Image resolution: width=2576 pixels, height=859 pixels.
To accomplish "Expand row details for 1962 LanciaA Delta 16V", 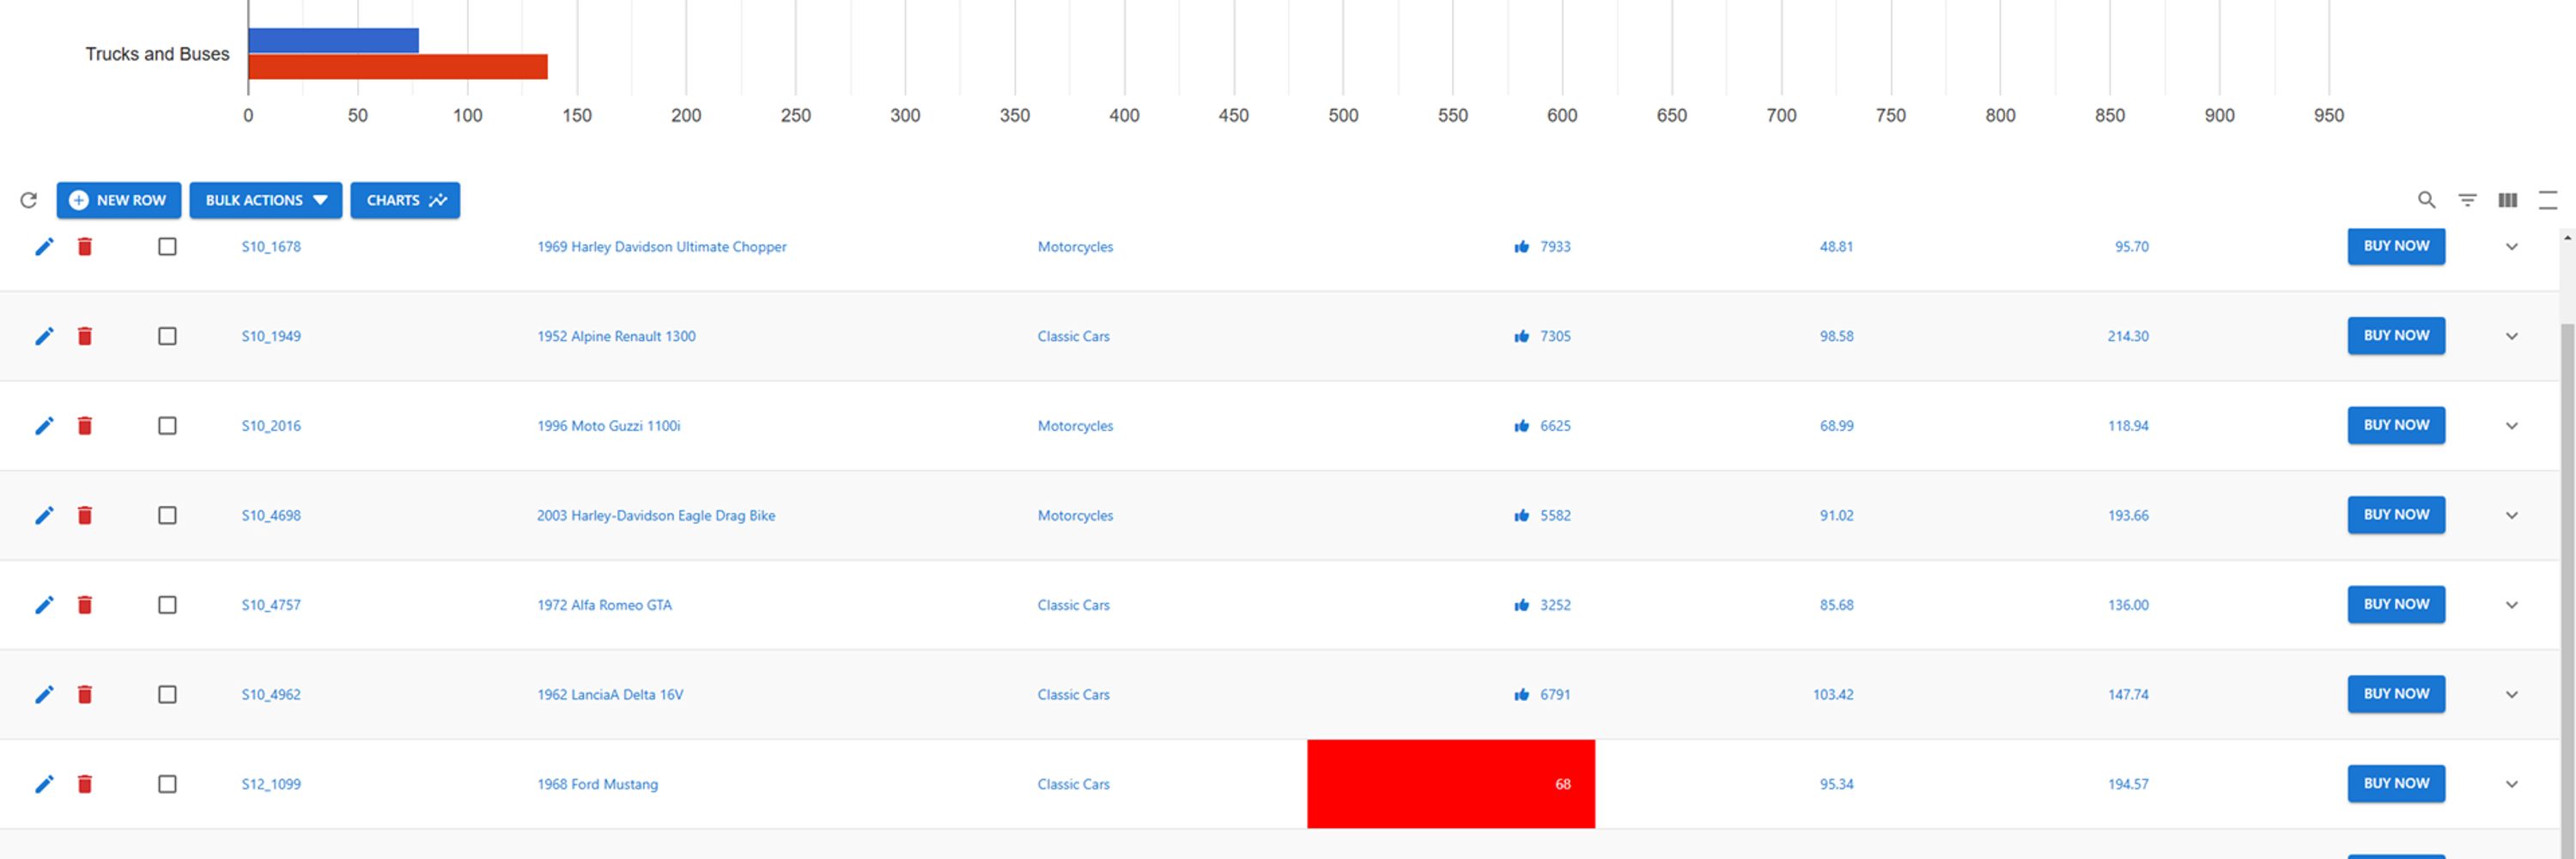I will (2511, 694).
